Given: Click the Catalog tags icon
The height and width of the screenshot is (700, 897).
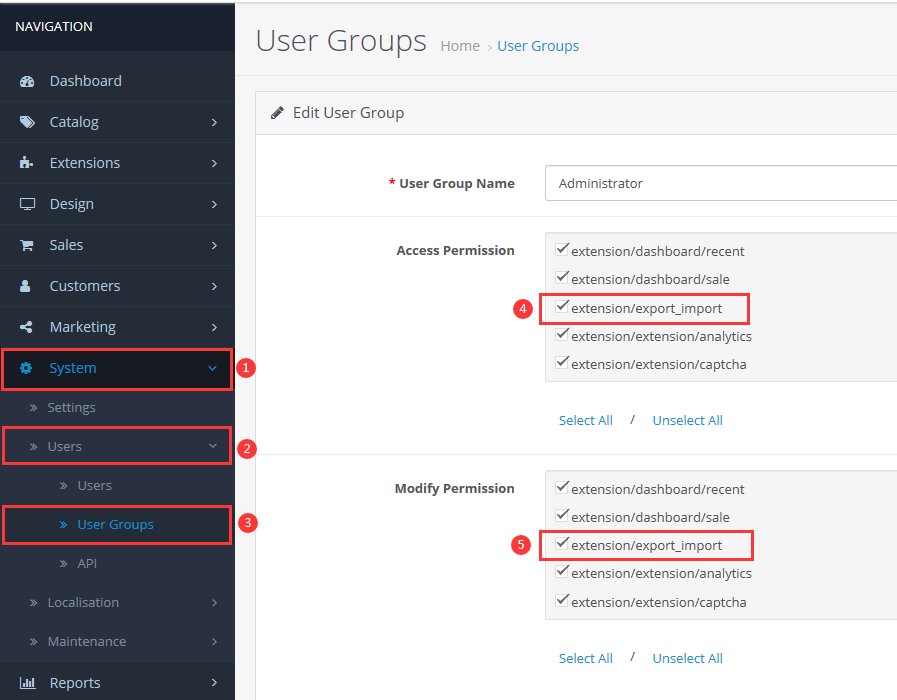Looking at the screenshot, I should [27, 122].
